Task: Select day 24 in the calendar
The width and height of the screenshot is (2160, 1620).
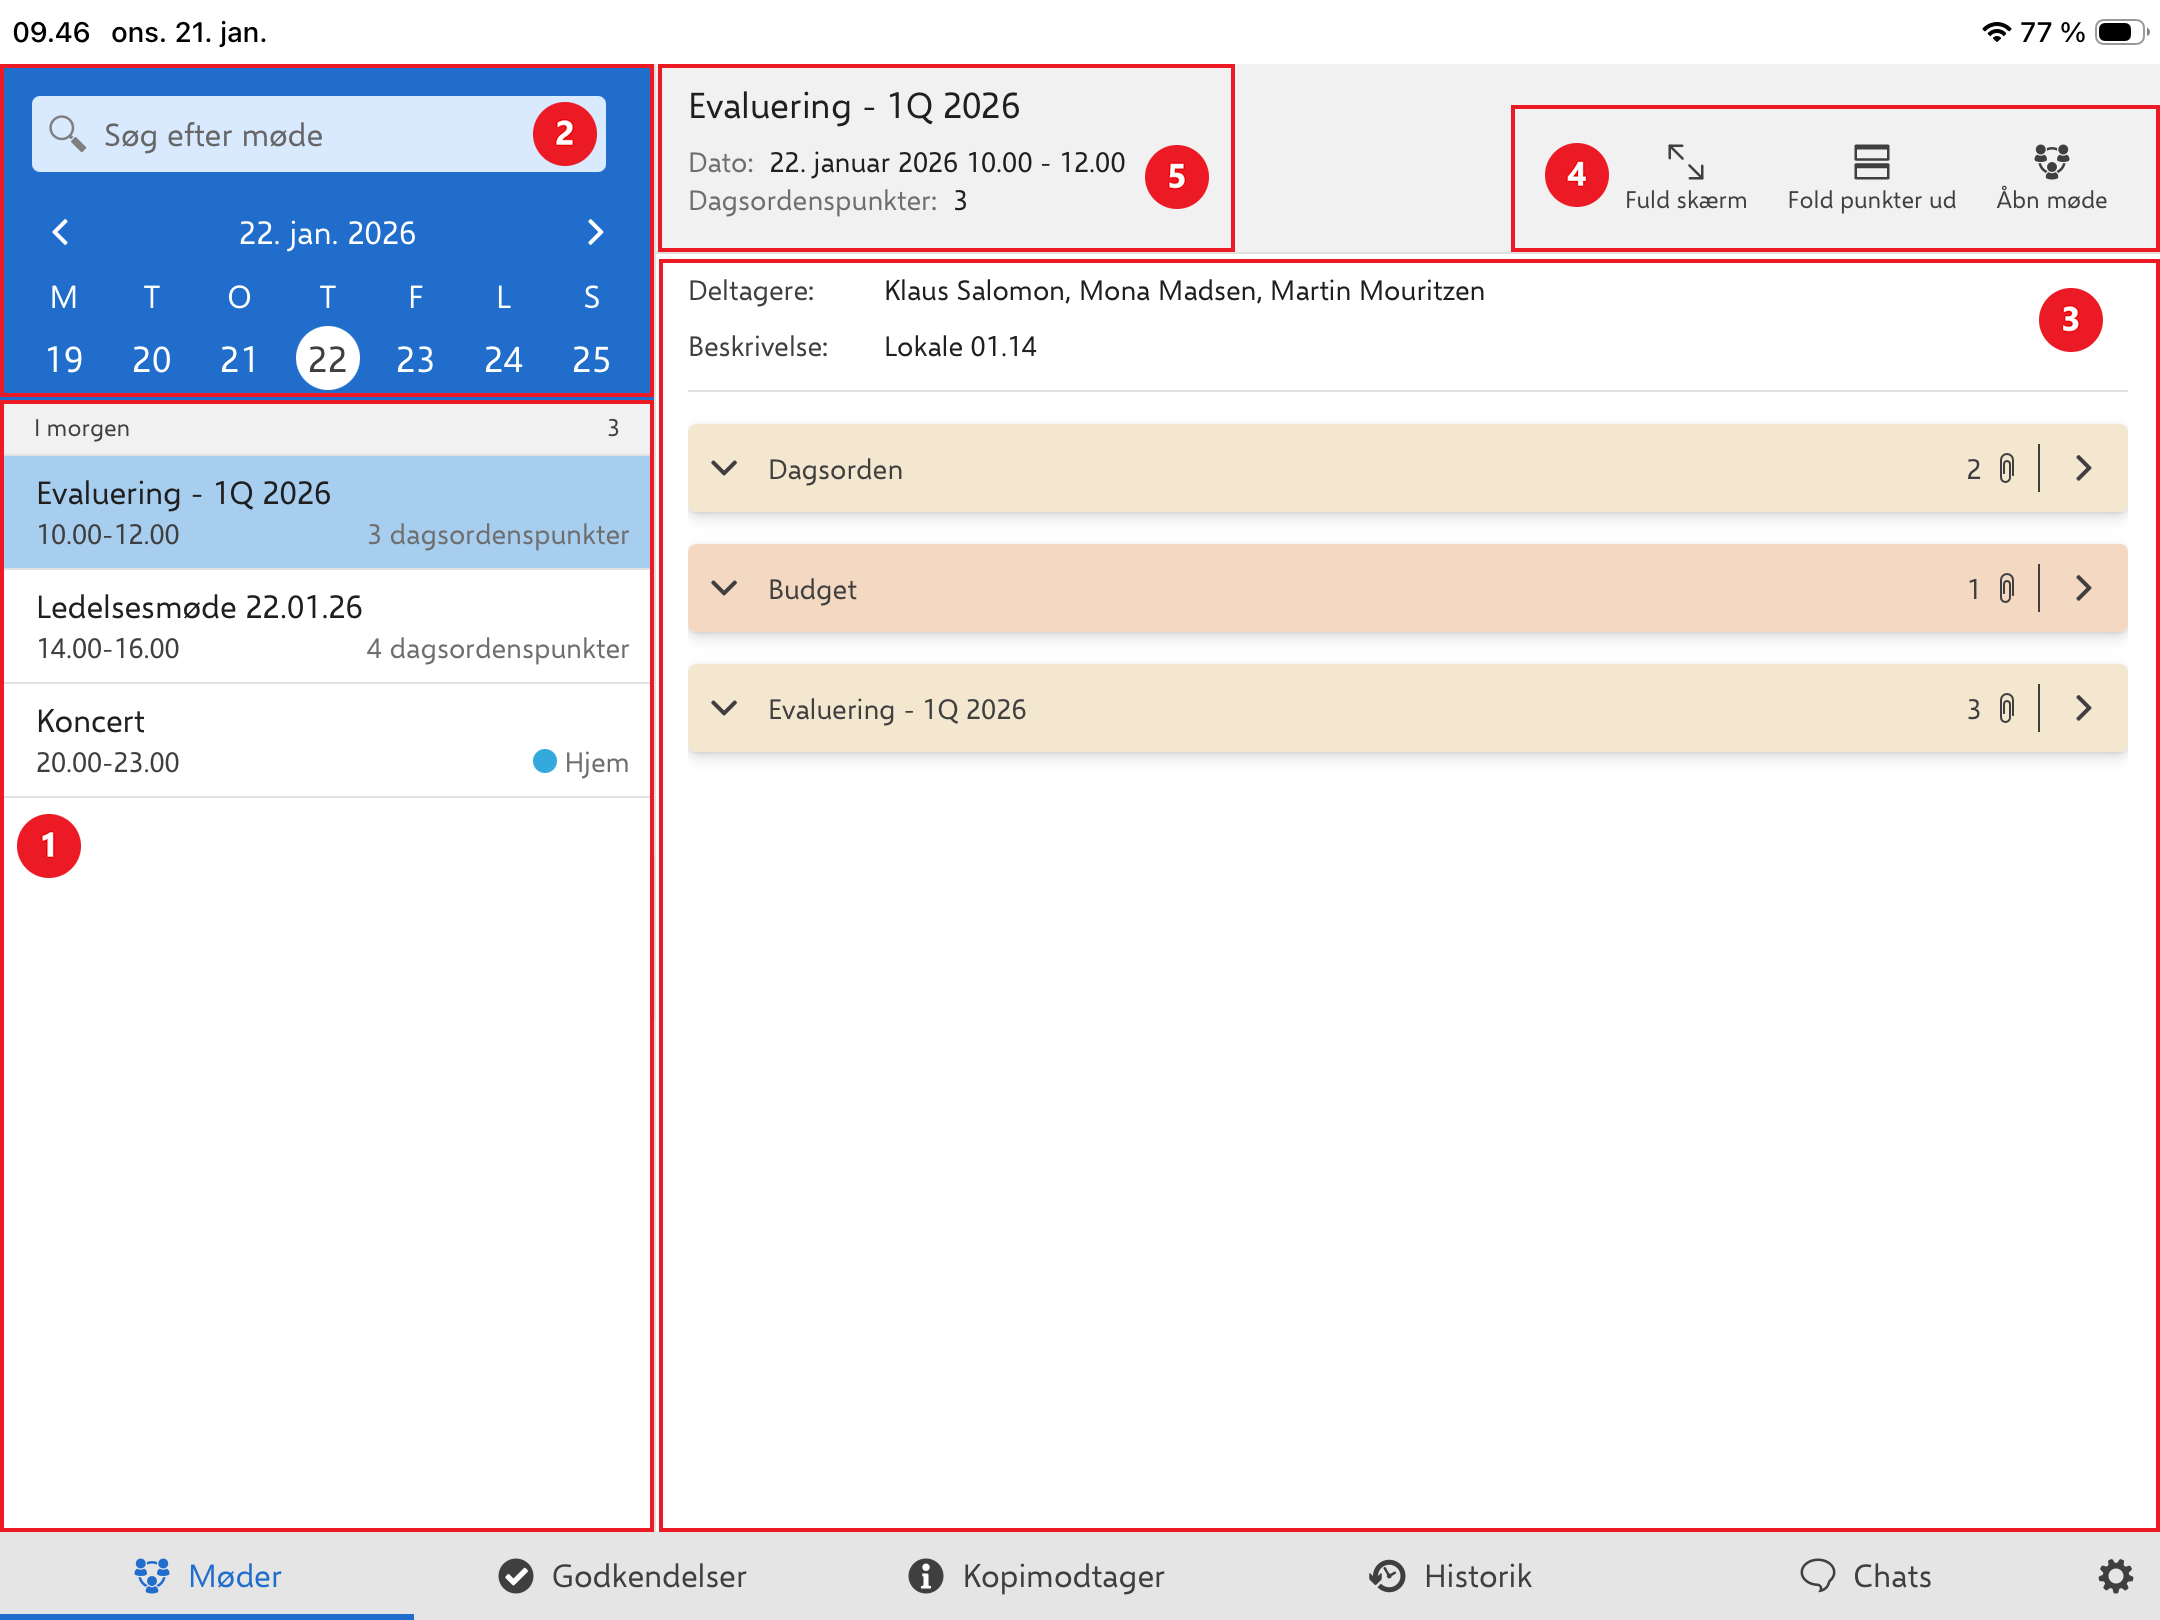Action: click(503, 359)
